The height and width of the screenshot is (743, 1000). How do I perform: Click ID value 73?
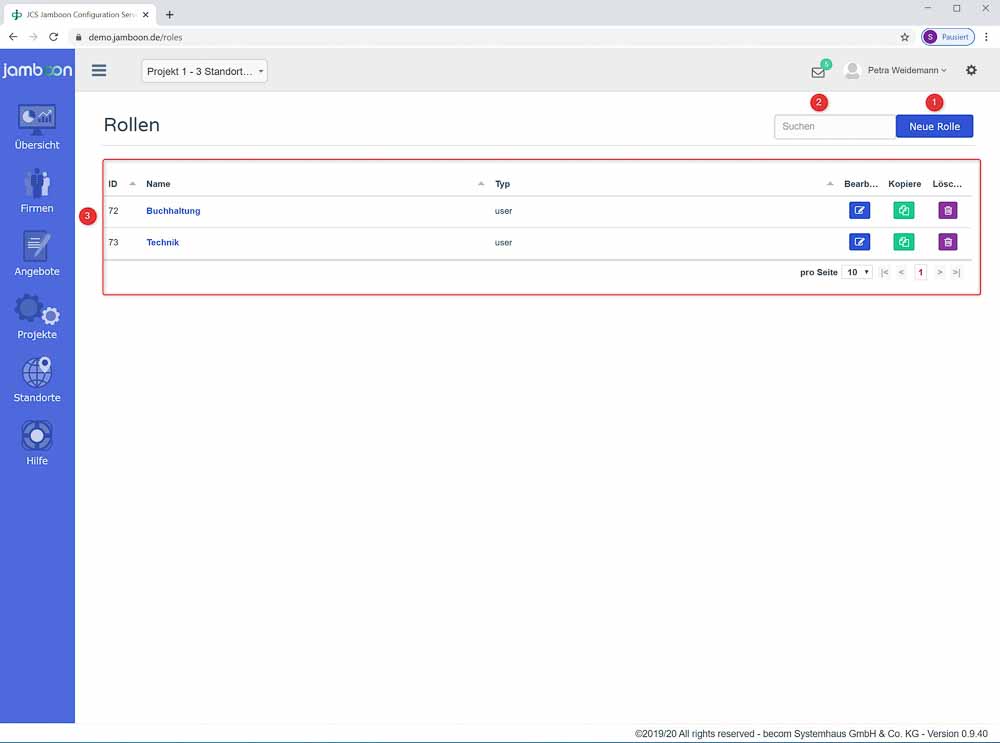[114, 242]
